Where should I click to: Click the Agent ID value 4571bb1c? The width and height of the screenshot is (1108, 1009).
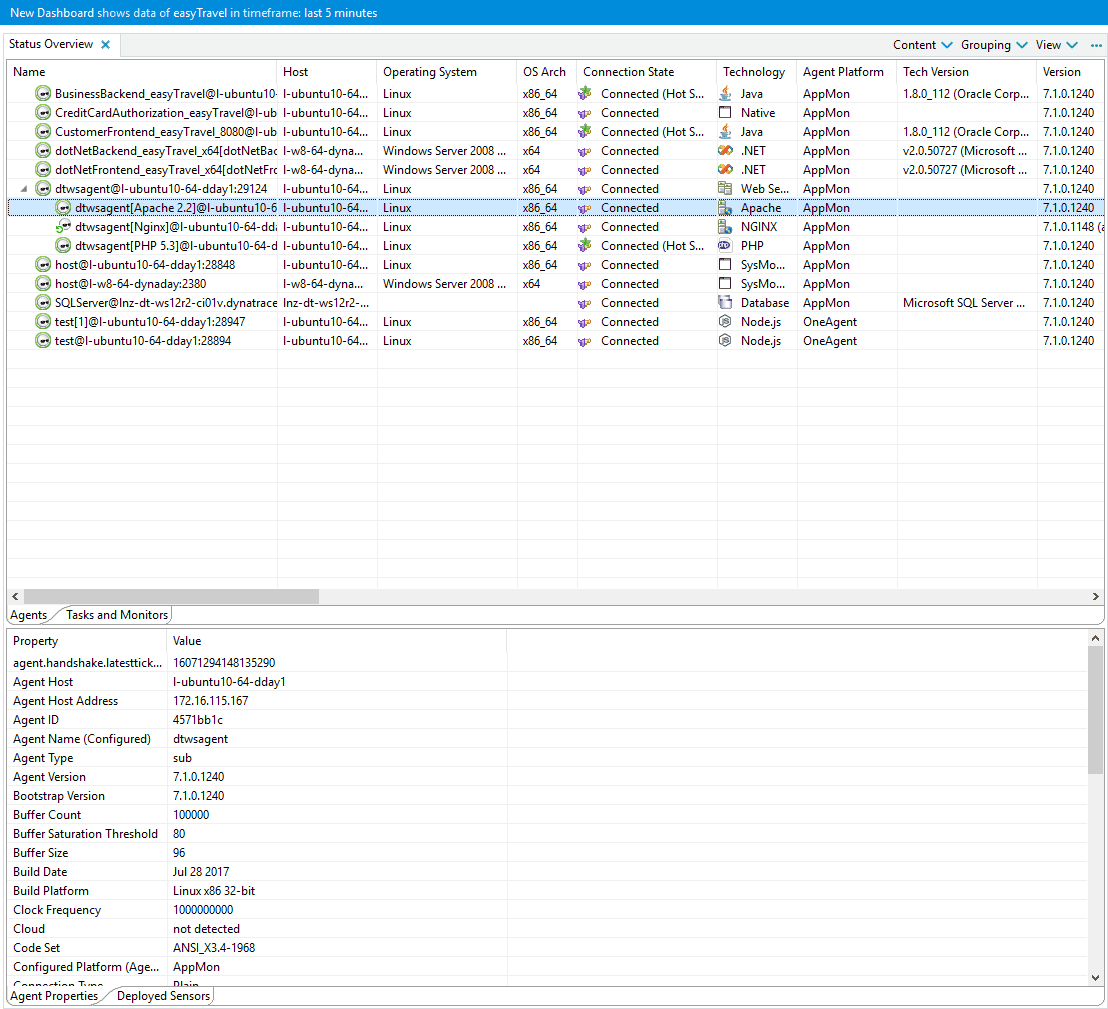[198, 720]
